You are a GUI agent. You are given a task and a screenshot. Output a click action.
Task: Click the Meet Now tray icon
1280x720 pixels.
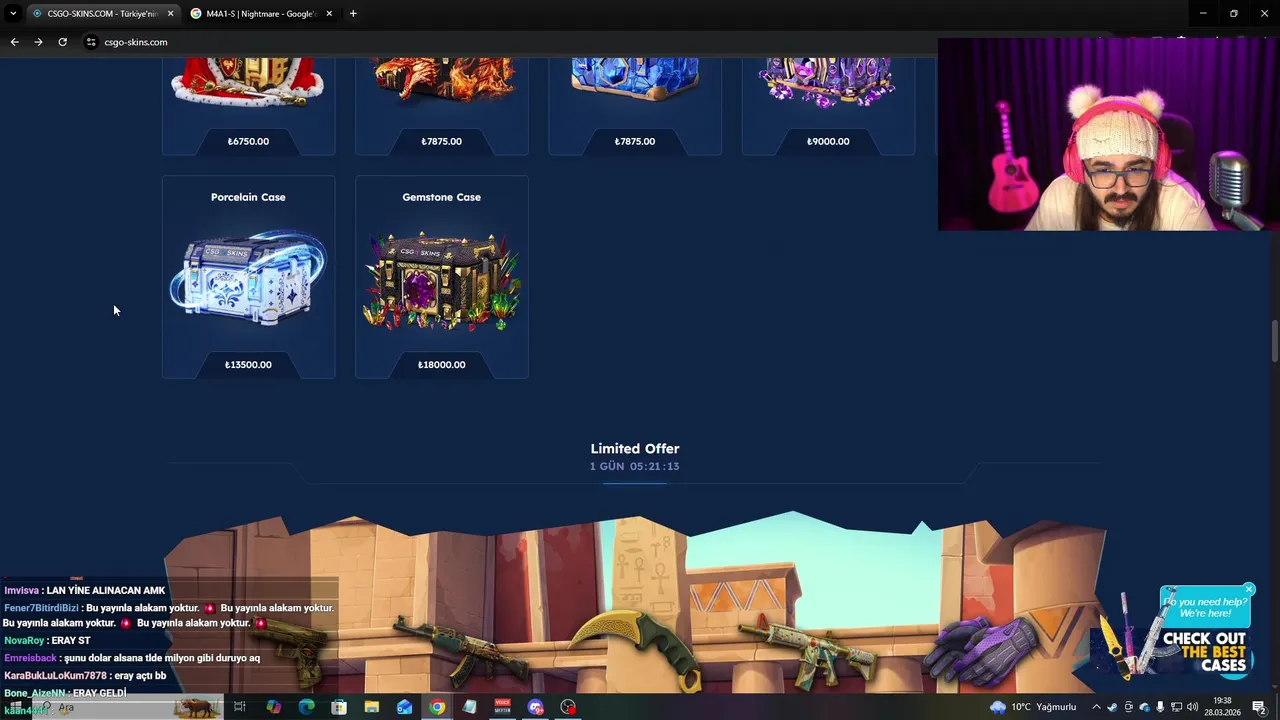point(1129,707)
